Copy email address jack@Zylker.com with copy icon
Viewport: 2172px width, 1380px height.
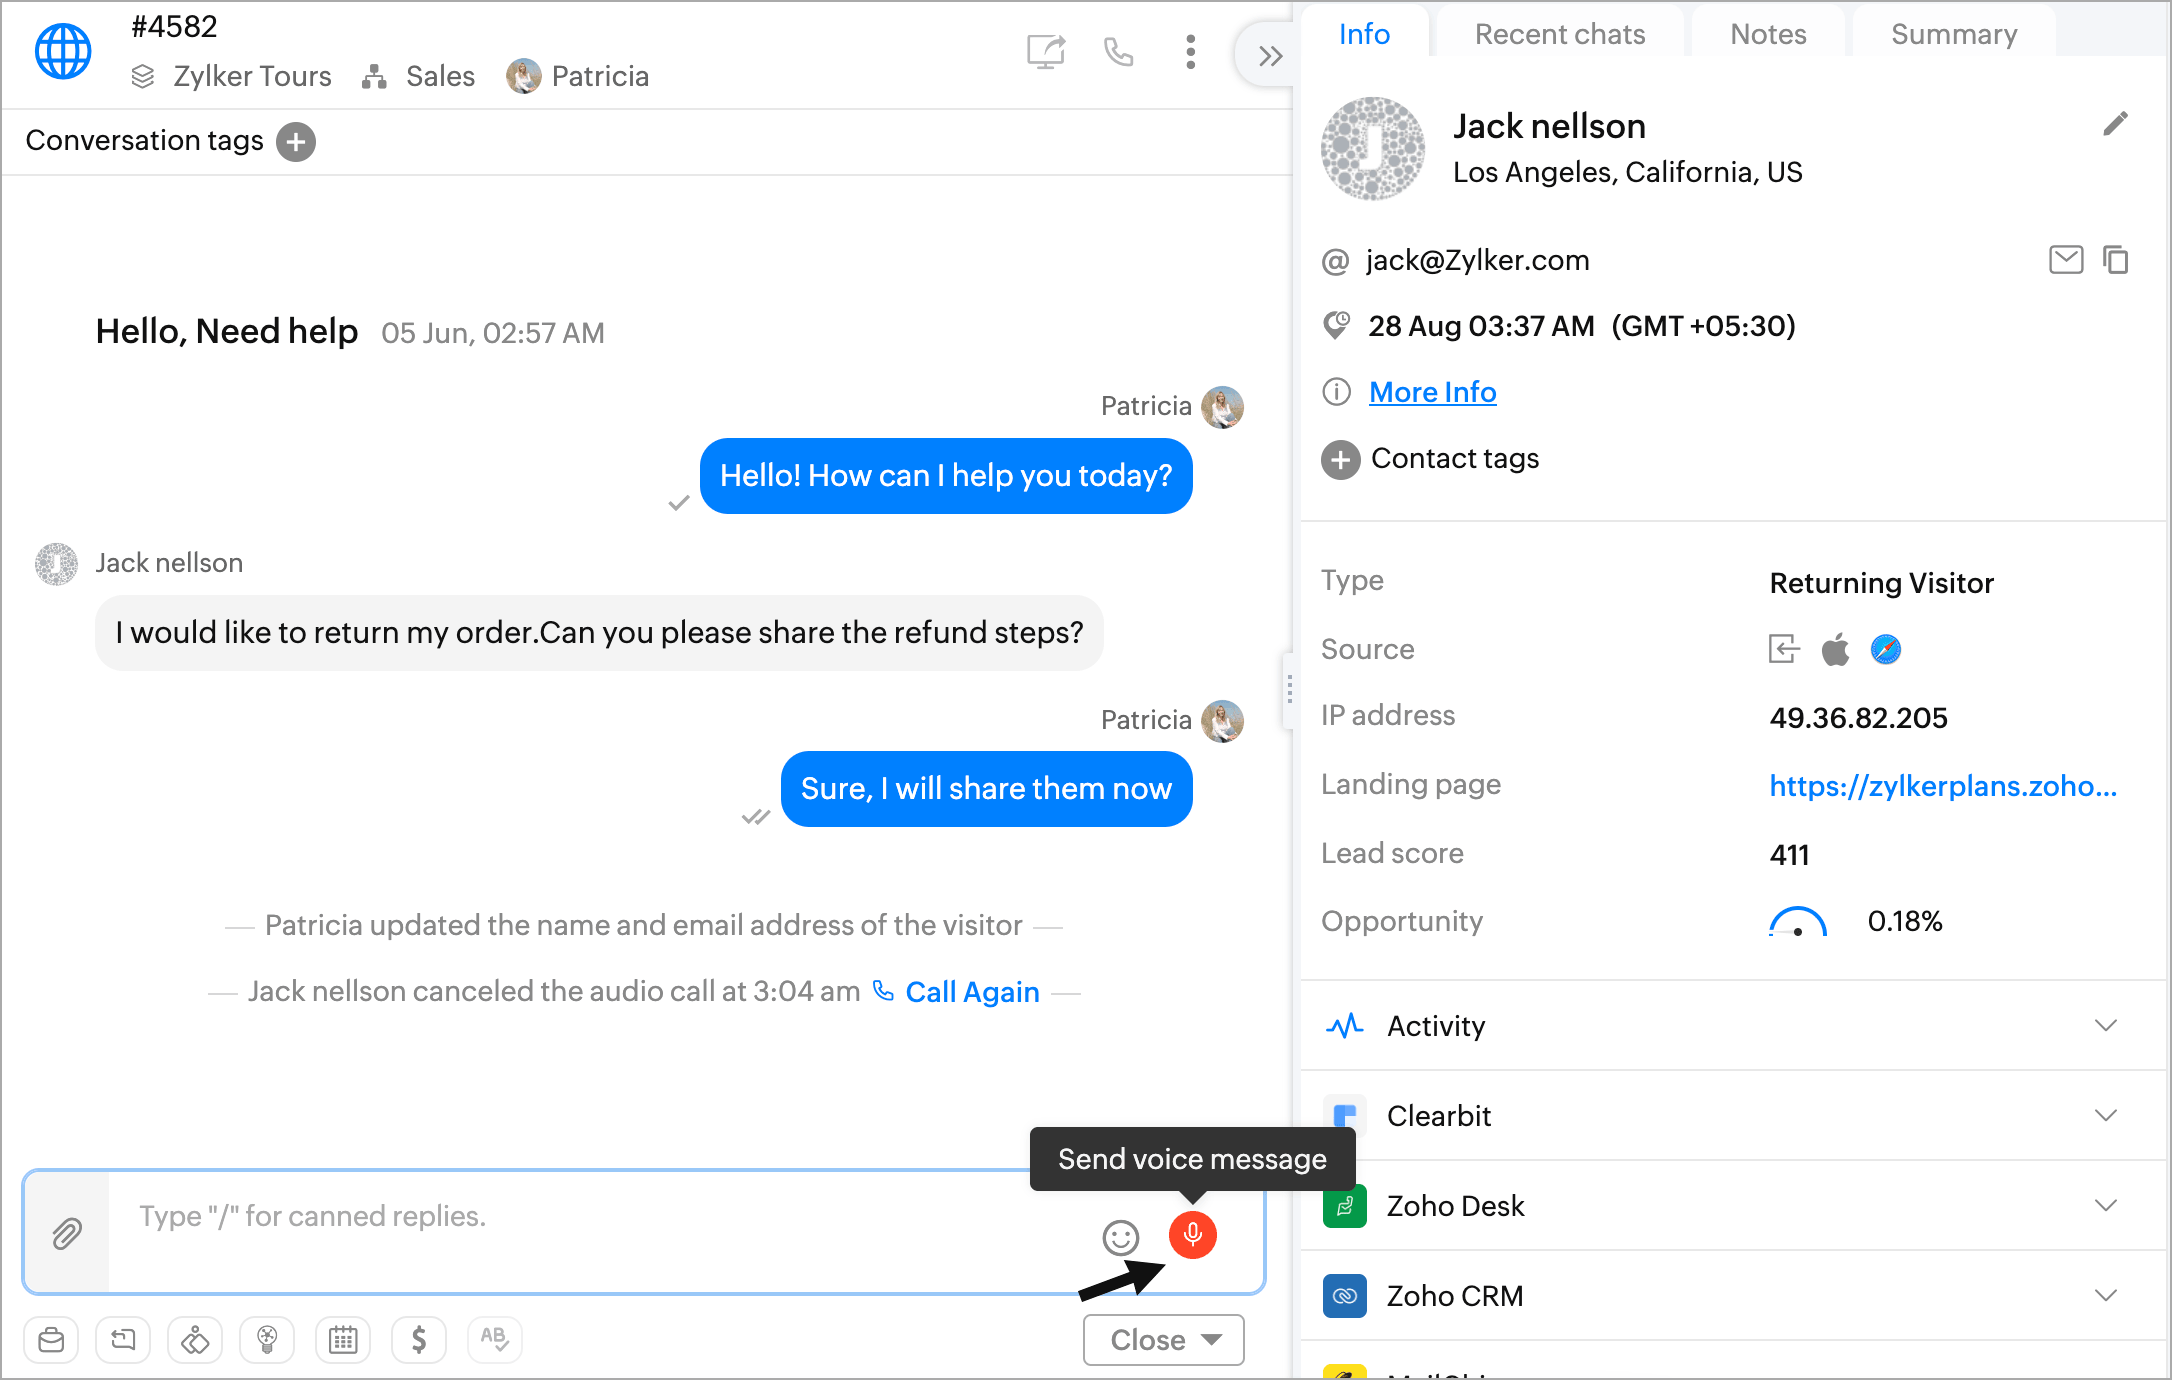(2115, 260)
